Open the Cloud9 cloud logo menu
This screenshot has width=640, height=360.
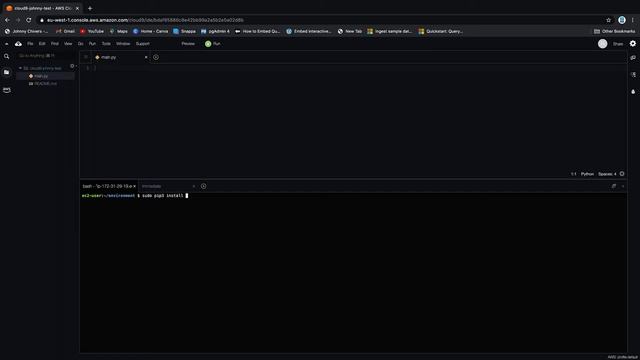tap(18, 44)
